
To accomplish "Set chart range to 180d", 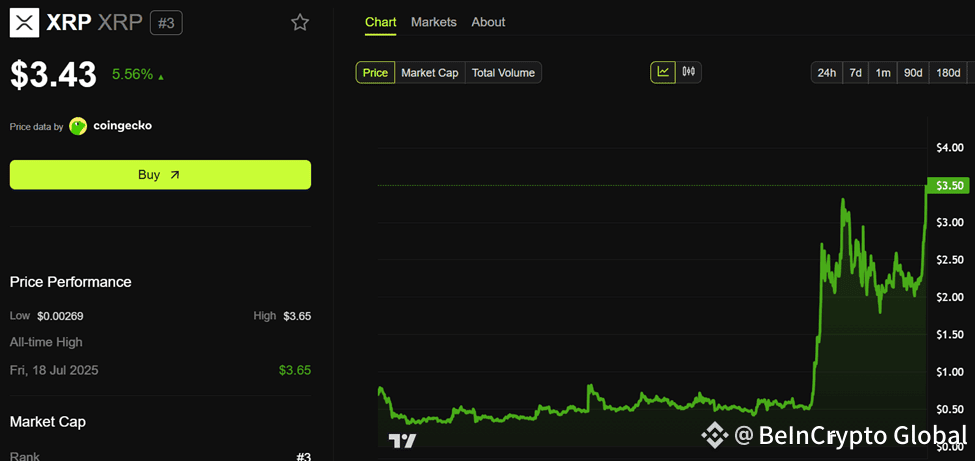I will click(x=948, y=73).
